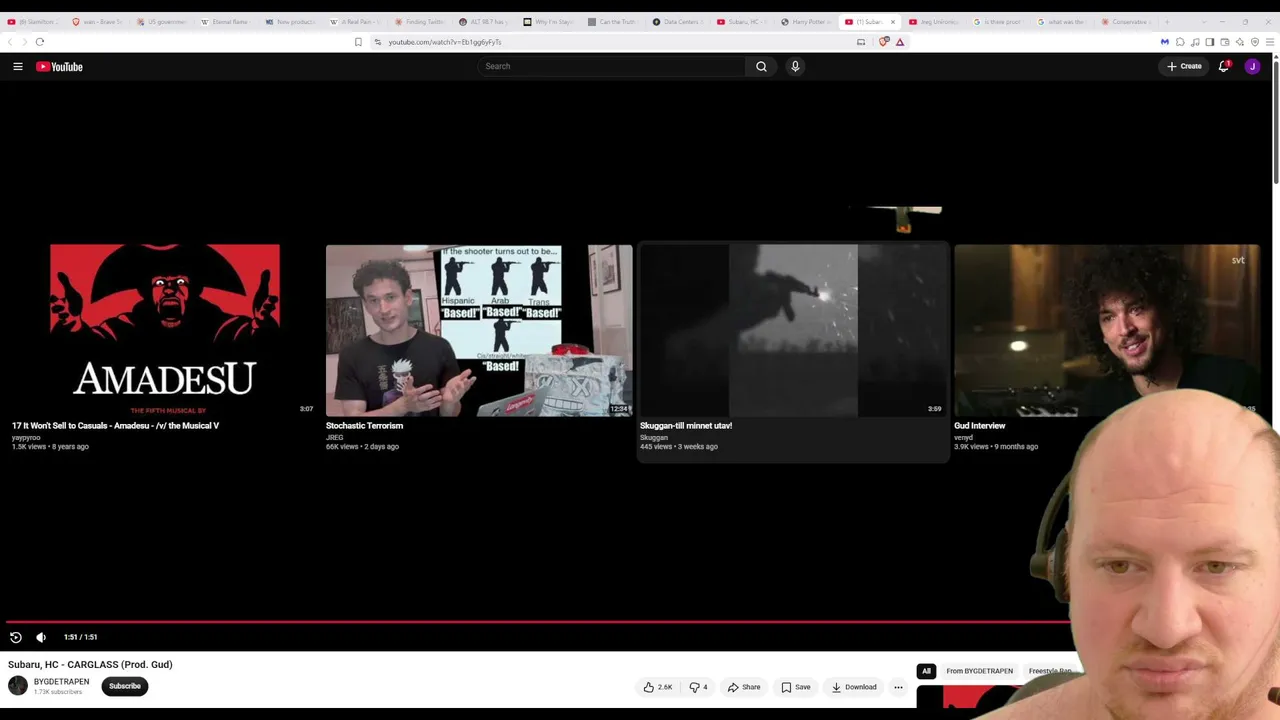Mute the video volume
Screen dimensions: 1280x720
[41, 637]
